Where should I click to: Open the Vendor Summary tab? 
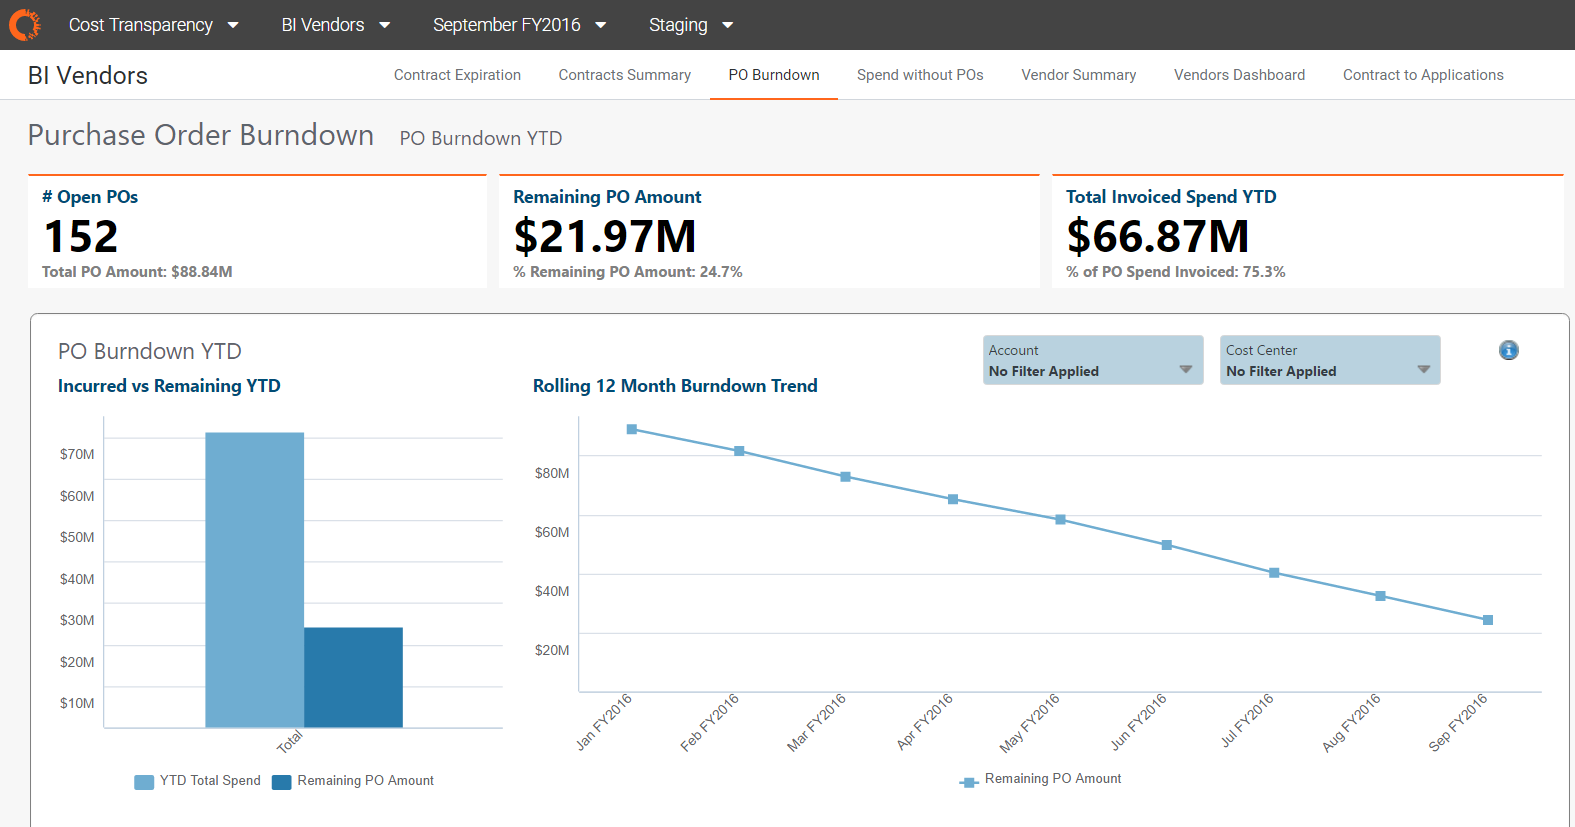click(x=1078, y=75)
